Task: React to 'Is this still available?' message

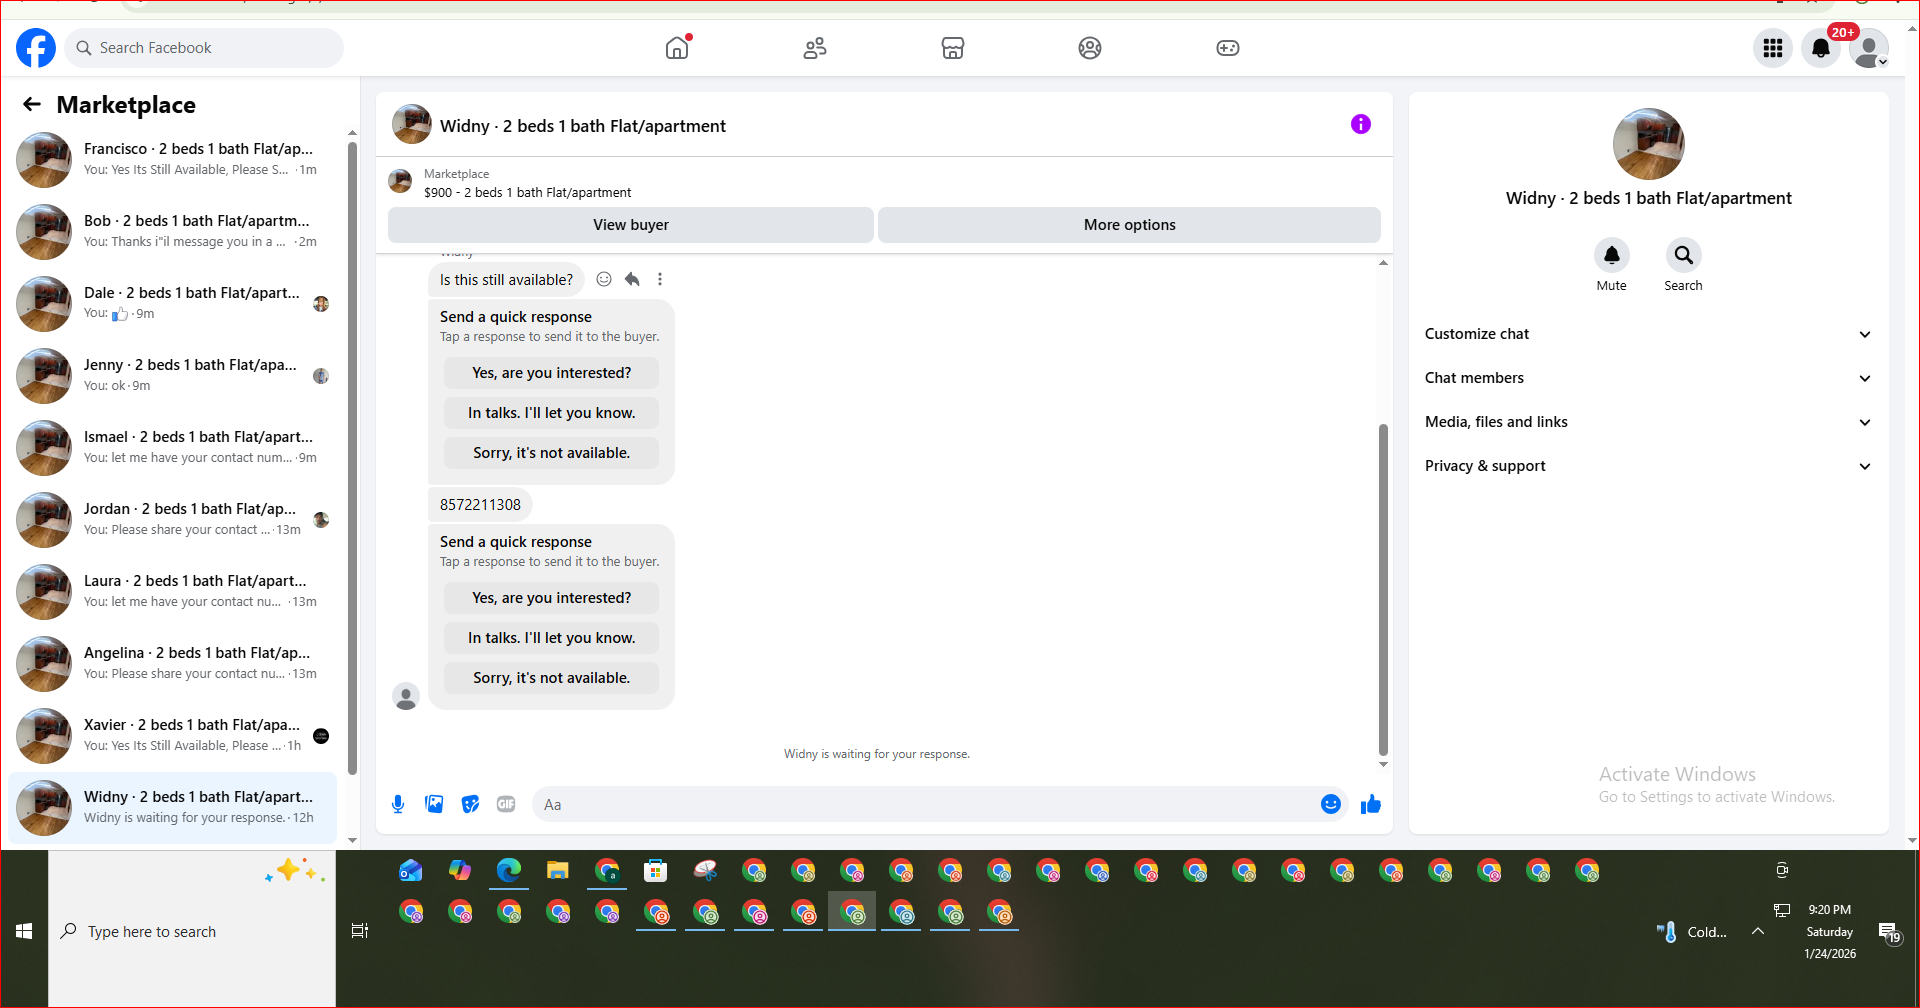Action: pyautogui.click(x=604, y=279)
